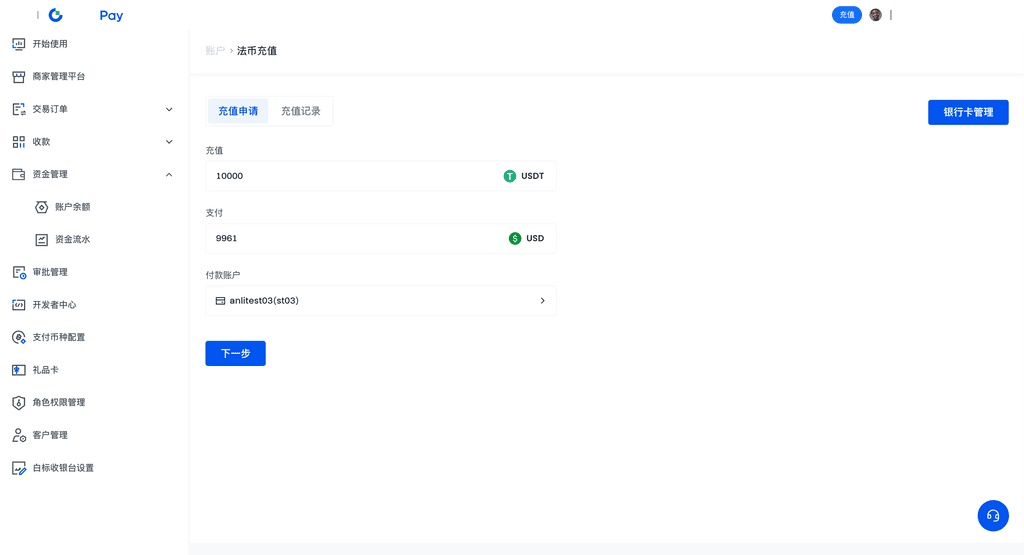1024x555 pixels.
Task: Click the 充值 amount field showing 10000
Action: tap(350, 176)
